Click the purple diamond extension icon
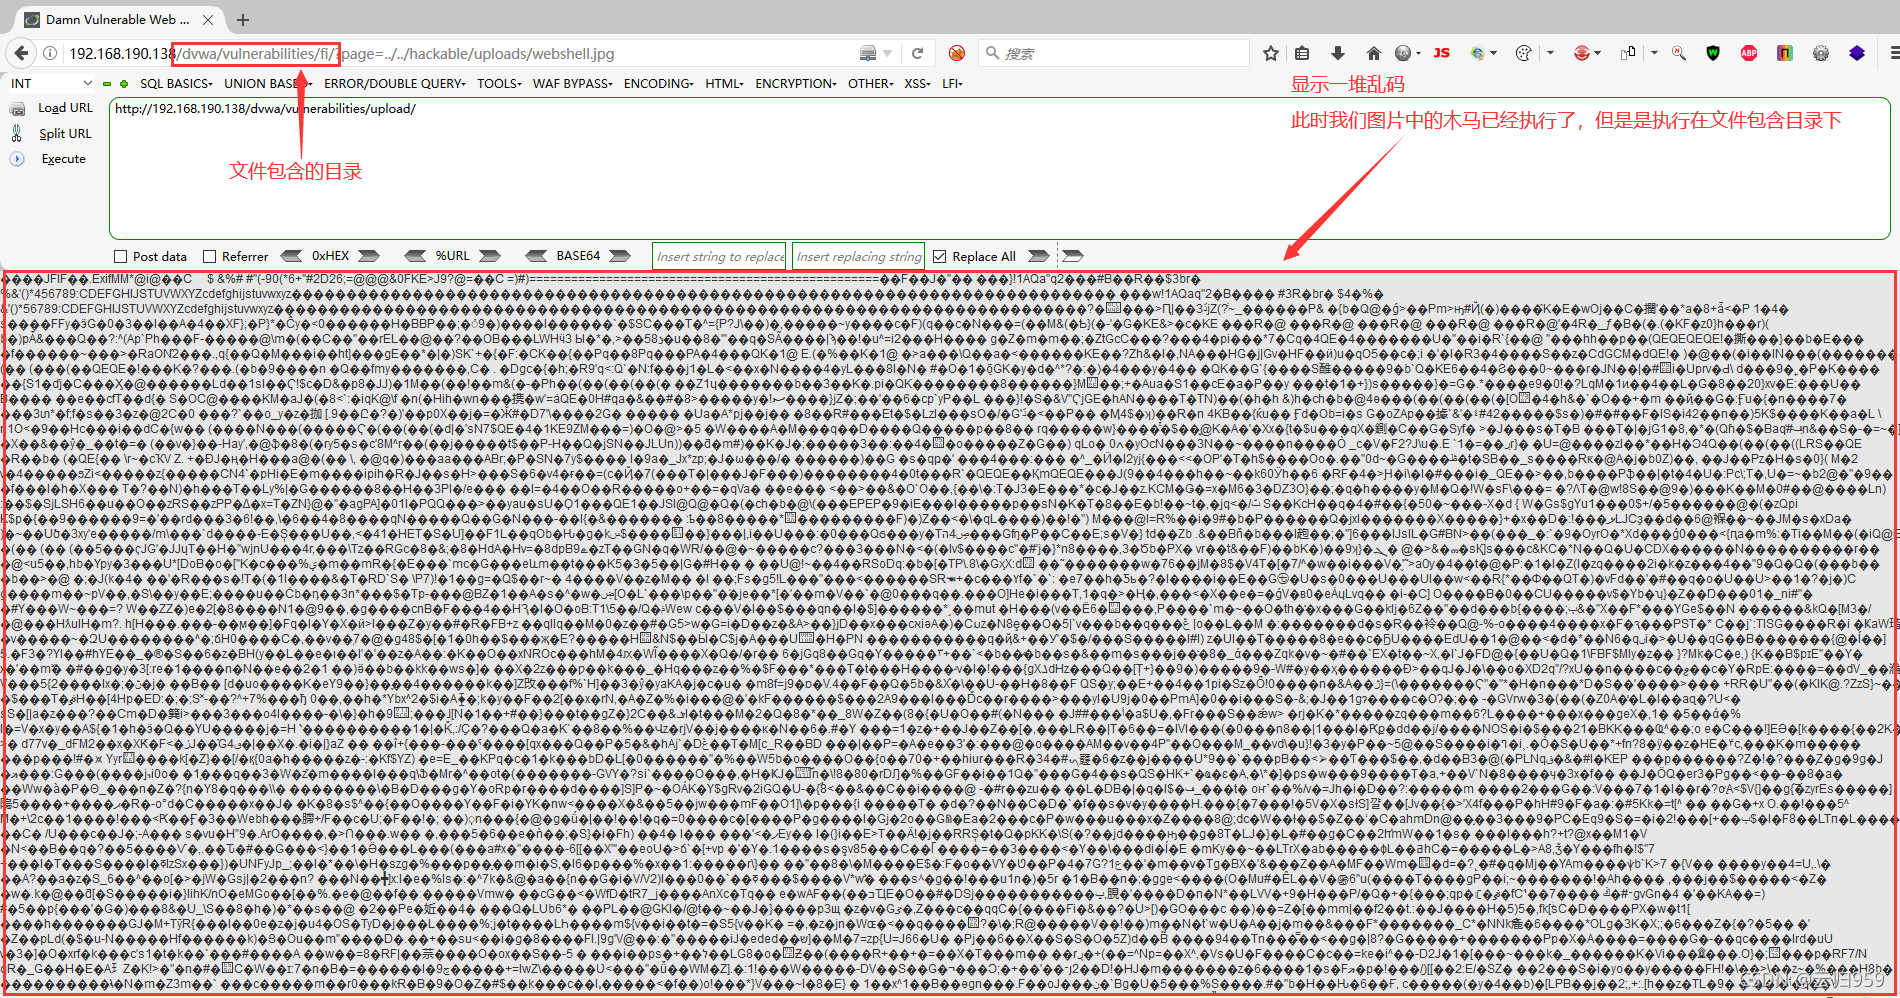 coord(1856,53)
